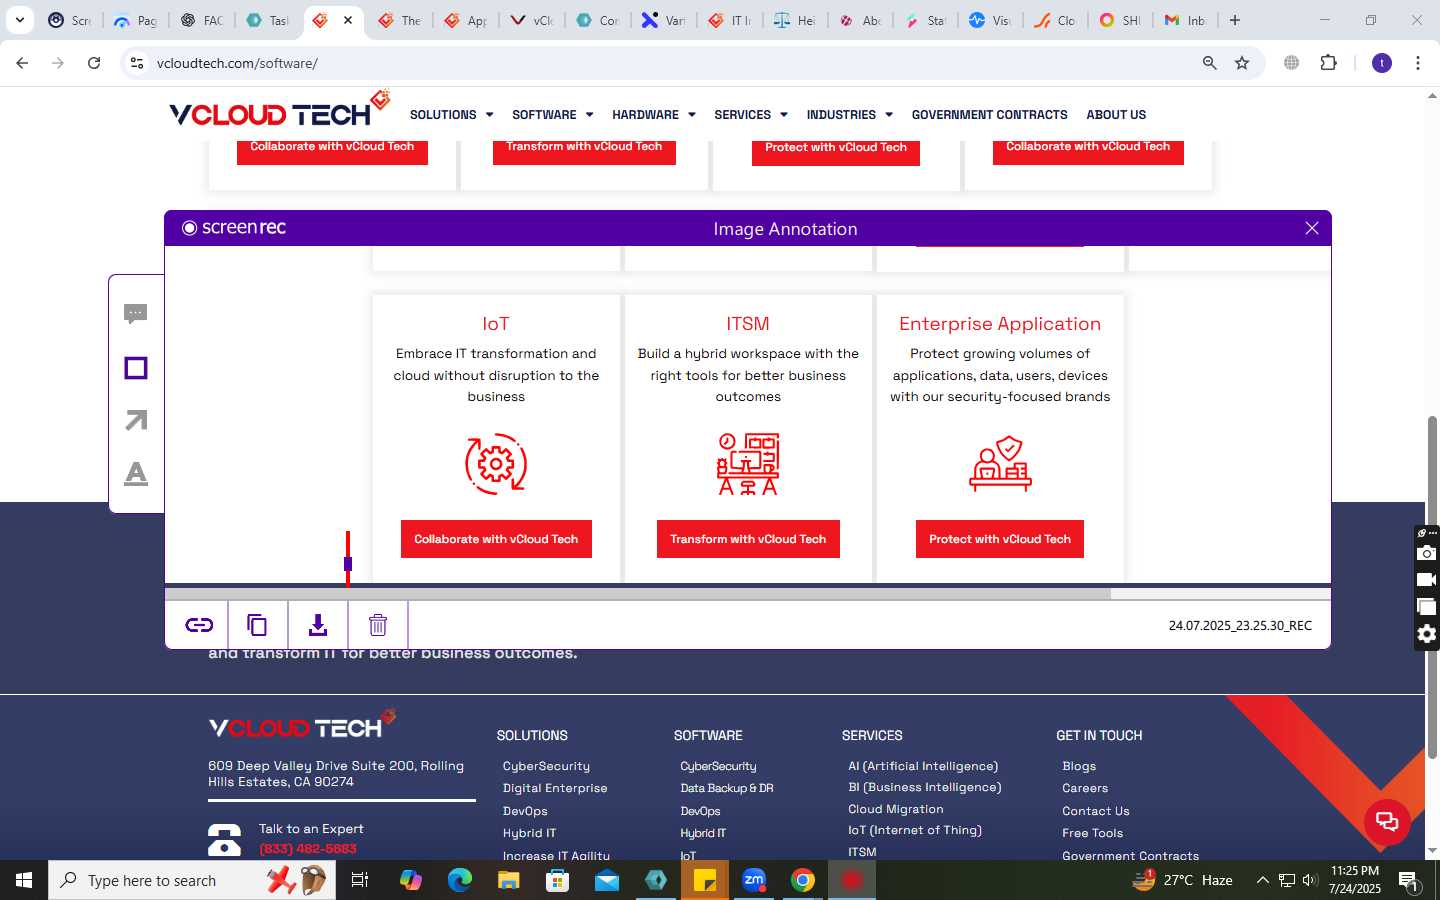
Task: Open Zoom from the taskbar
Action: 754,880
